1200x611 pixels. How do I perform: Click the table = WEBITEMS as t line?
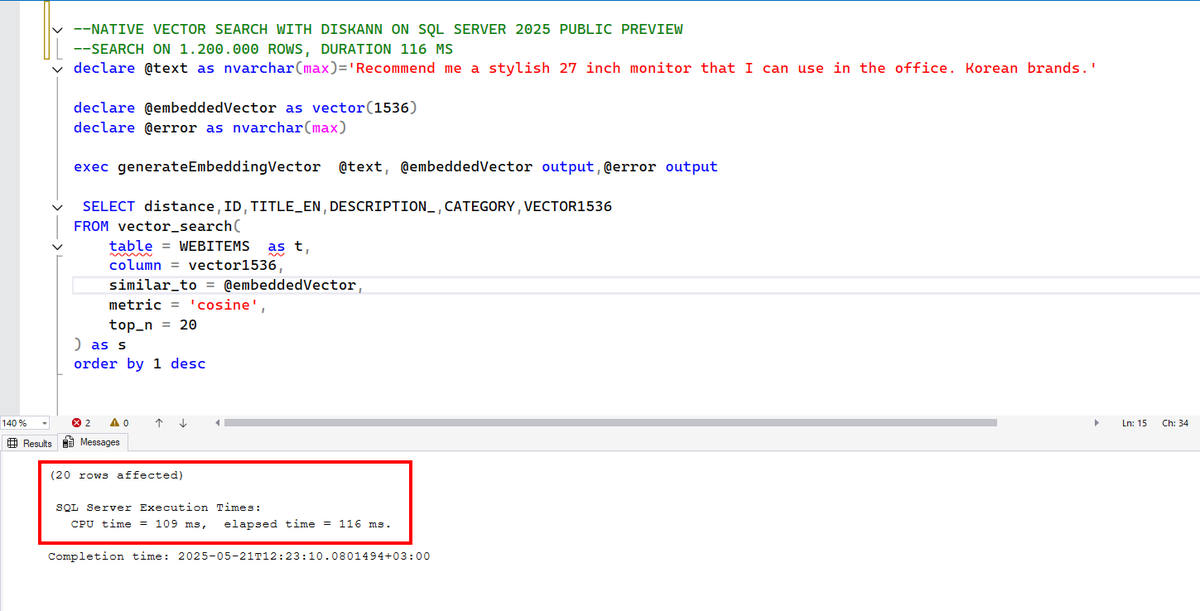(x=212, y=246)
